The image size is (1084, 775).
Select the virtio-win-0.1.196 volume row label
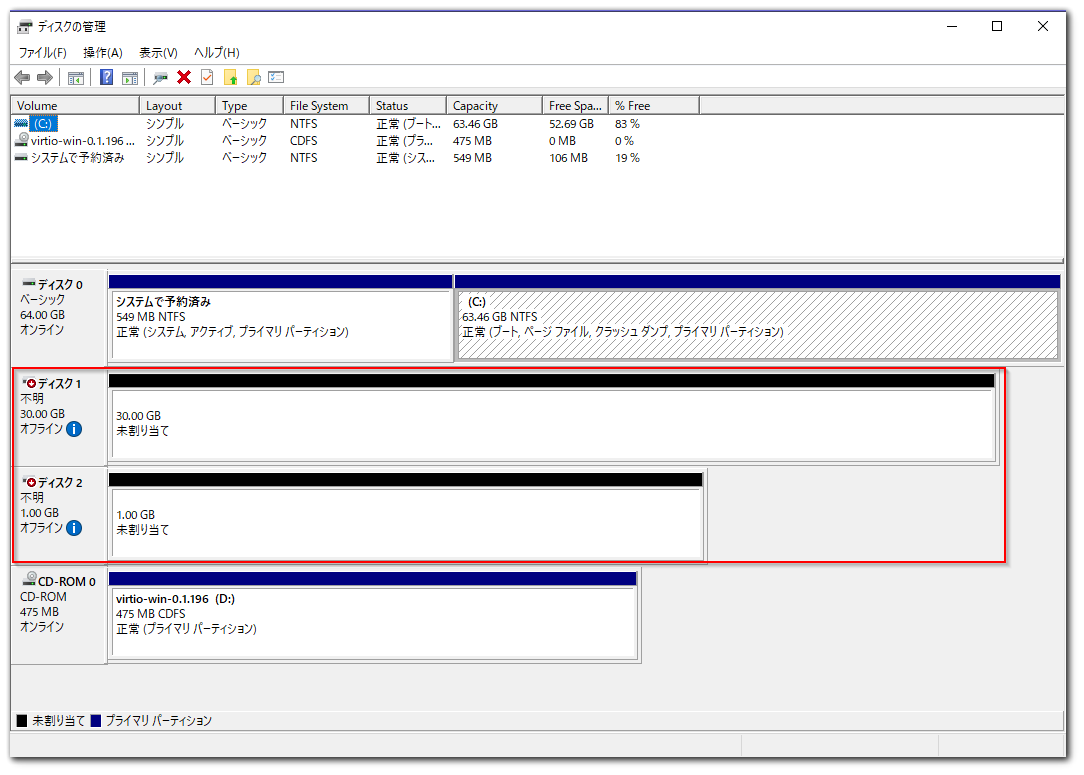coord(82,141)
